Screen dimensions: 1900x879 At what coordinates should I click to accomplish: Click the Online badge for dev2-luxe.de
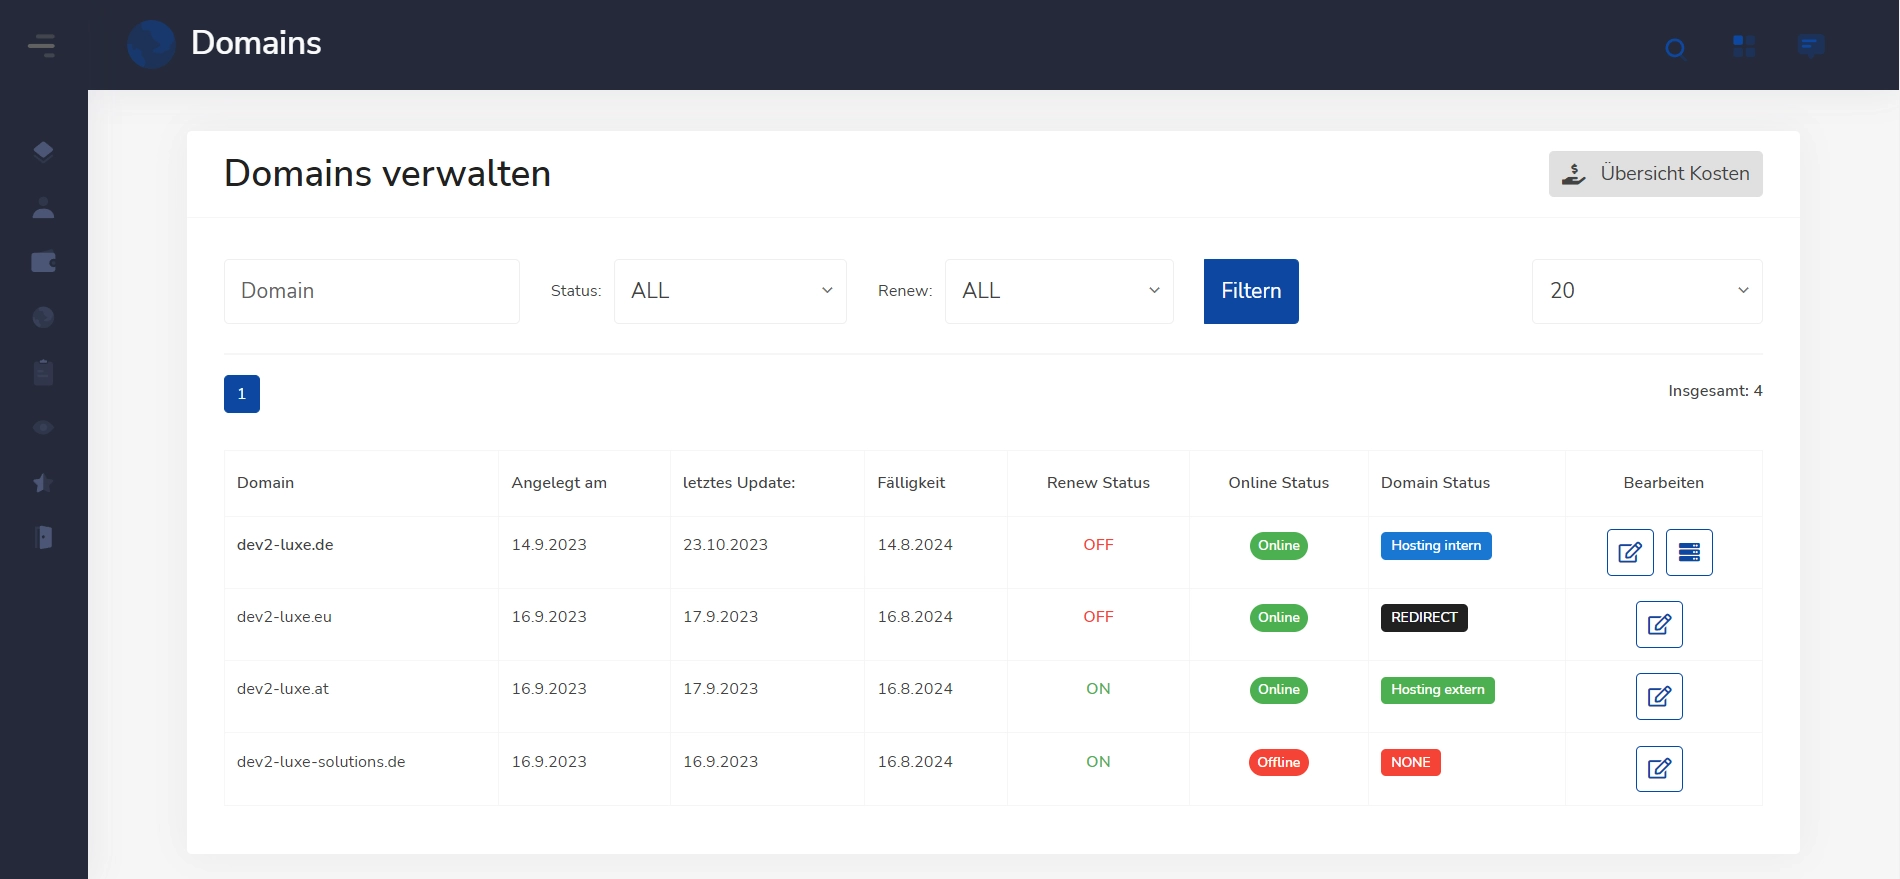(1279, 546)
